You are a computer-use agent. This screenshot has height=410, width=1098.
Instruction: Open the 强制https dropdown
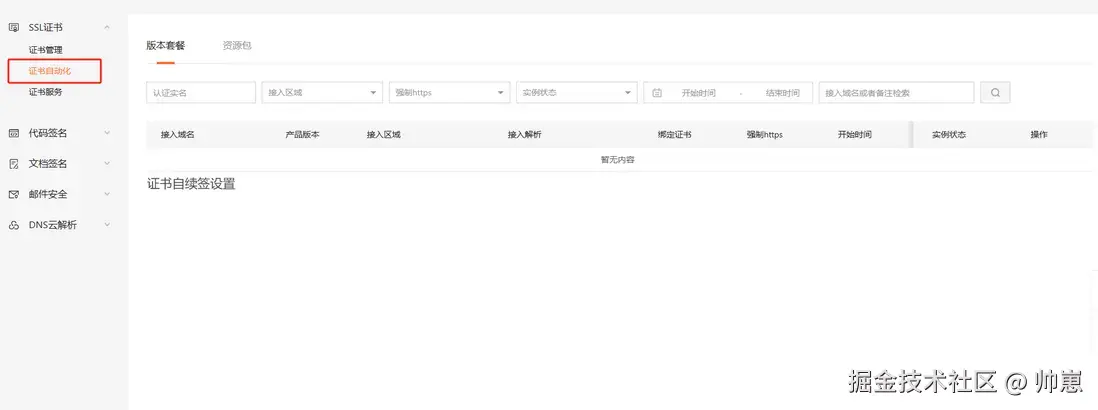tap(449, 92)
